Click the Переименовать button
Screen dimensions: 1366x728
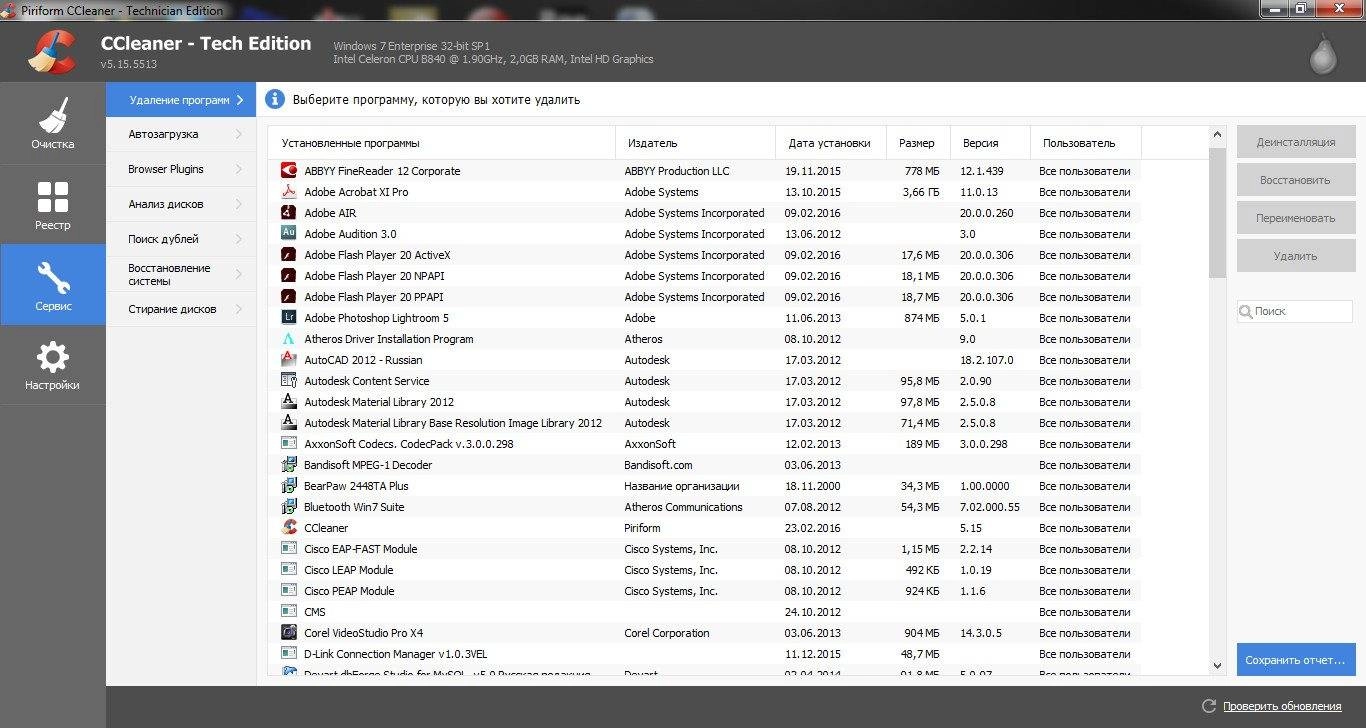click(x=1296, y=218)
